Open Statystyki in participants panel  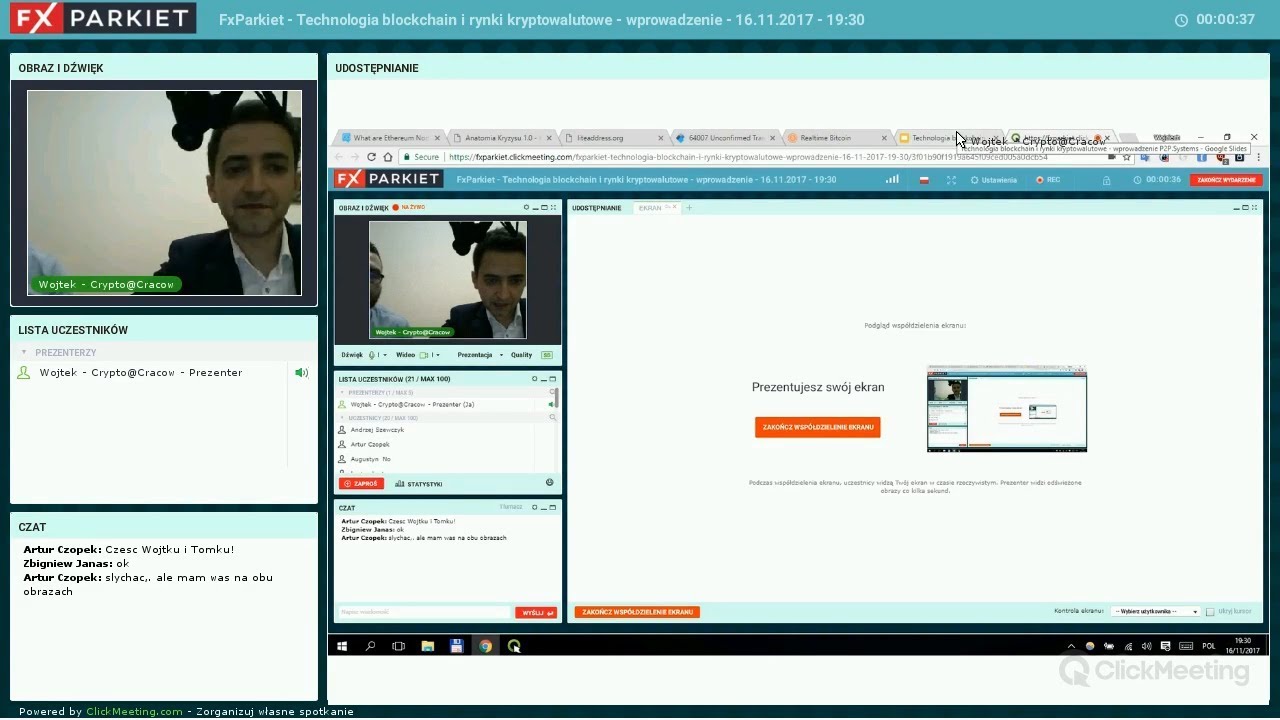pos(419,484)
